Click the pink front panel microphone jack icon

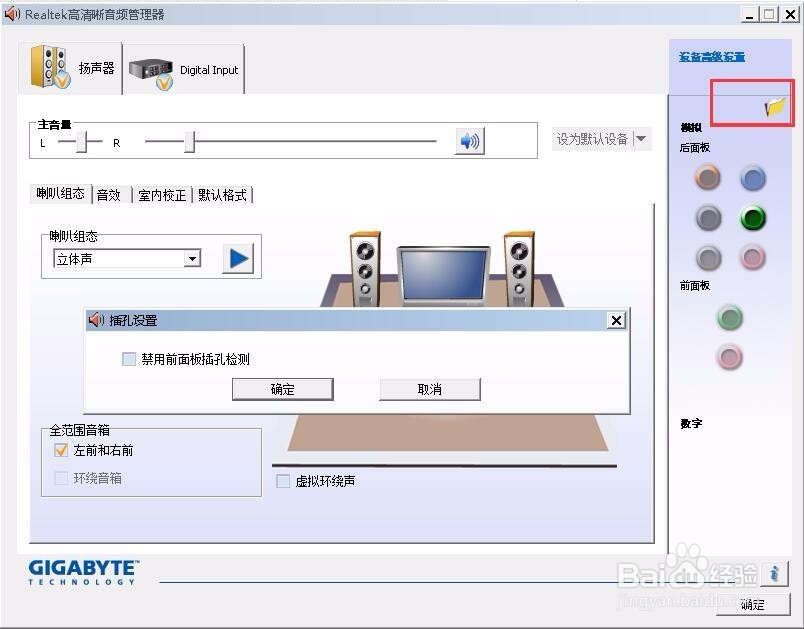(730, 357)
